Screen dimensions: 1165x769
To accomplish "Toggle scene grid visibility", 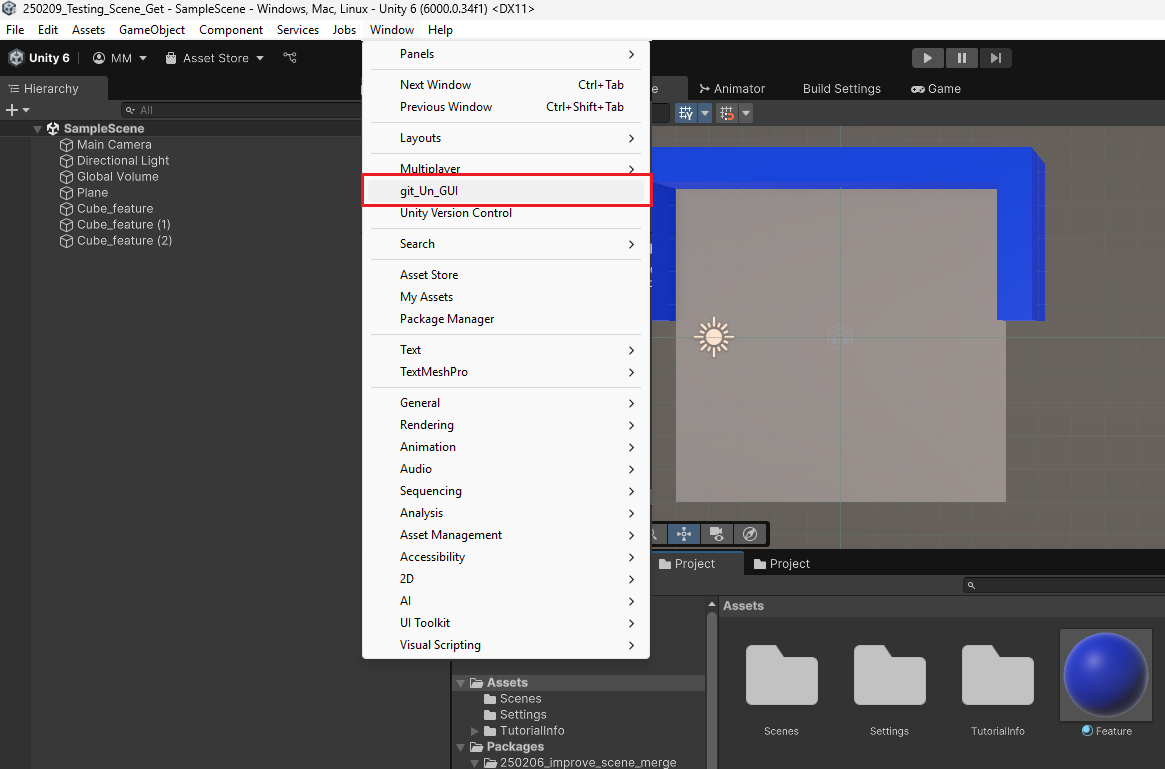I will 686,113.
